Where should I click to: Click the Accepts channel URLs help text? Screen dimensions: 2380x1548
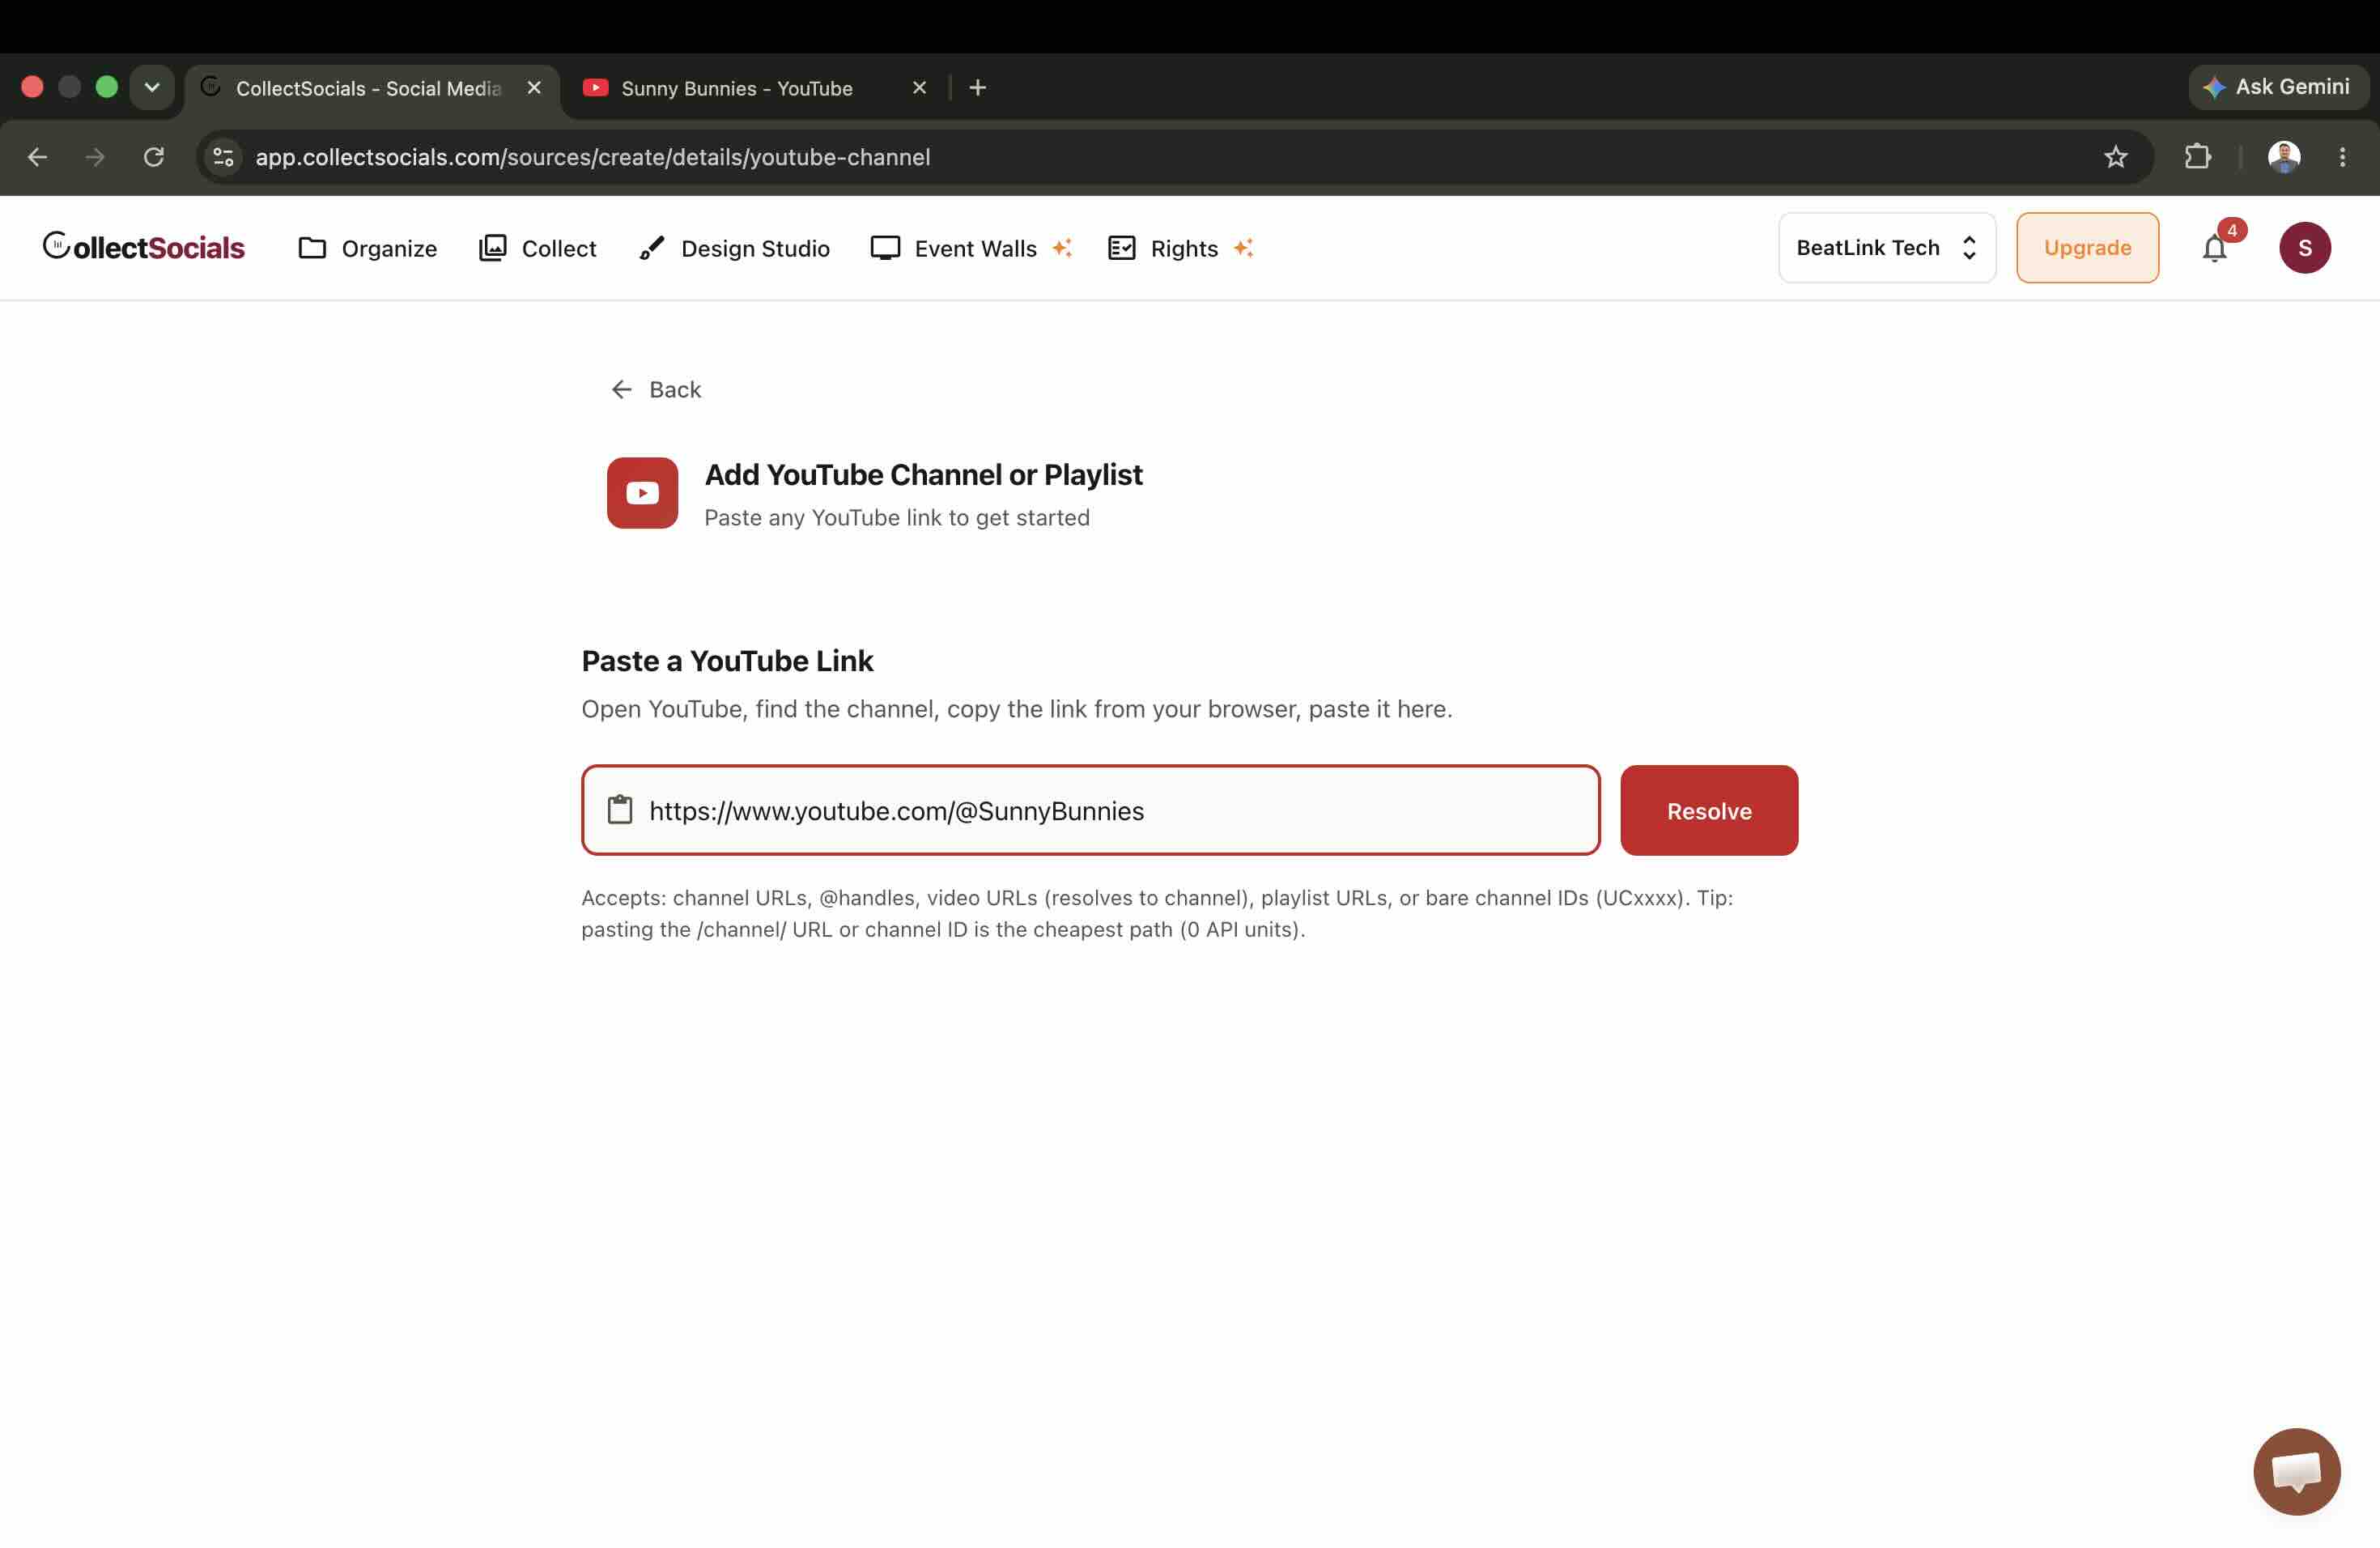tap(1157, 913)
